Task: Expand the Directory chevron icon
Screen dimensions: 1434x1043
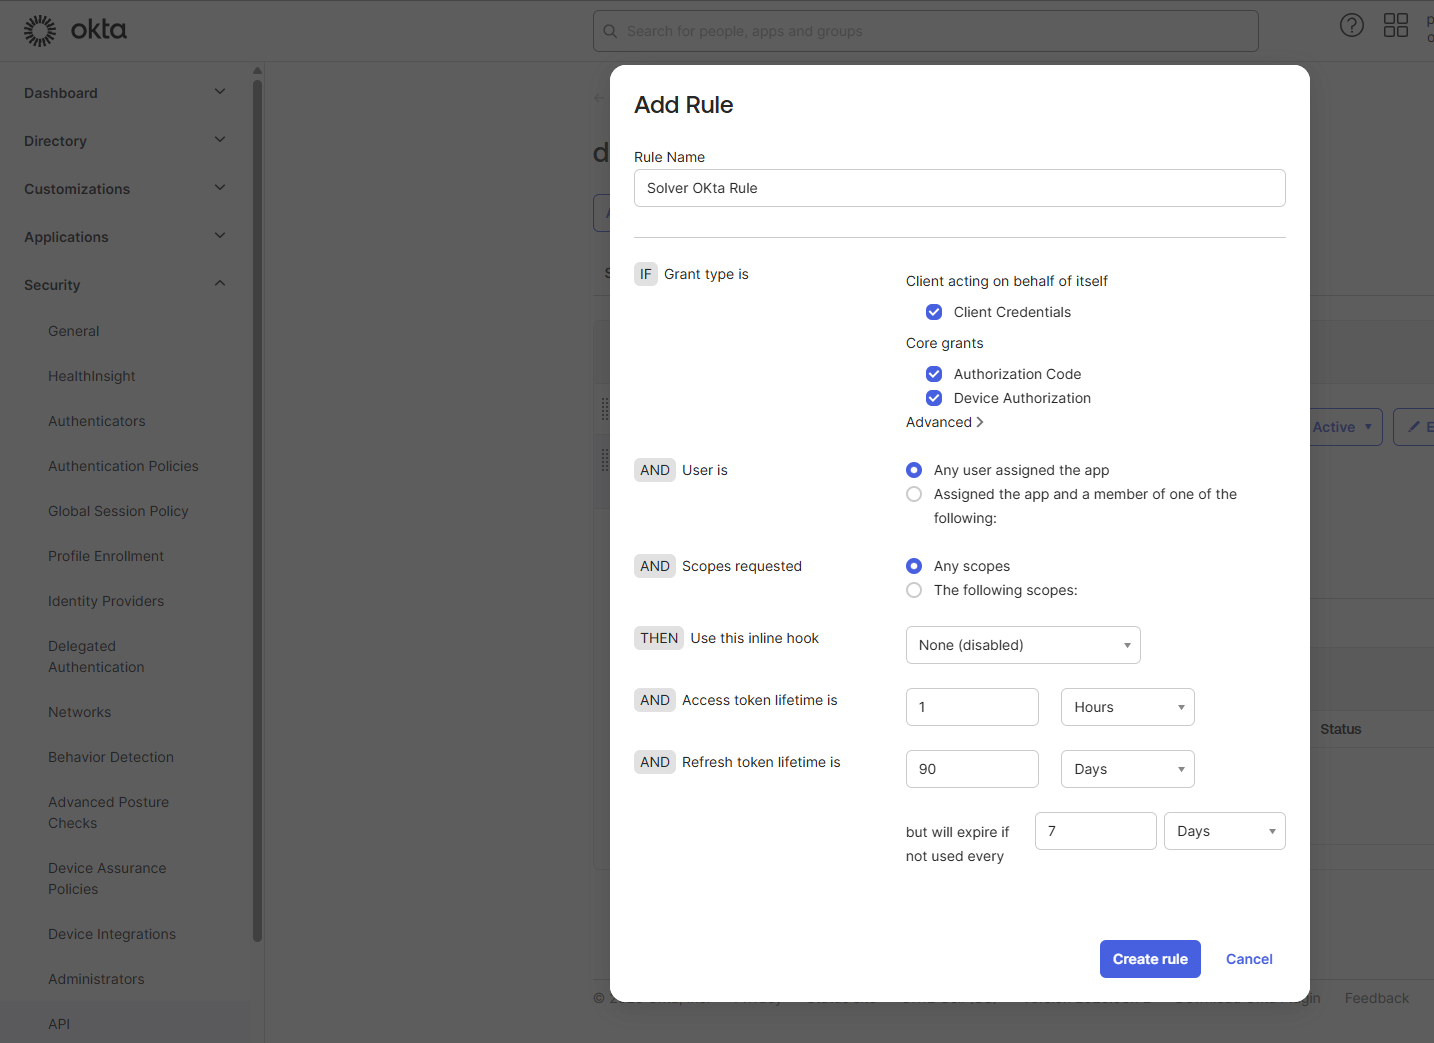Action: 220,140
